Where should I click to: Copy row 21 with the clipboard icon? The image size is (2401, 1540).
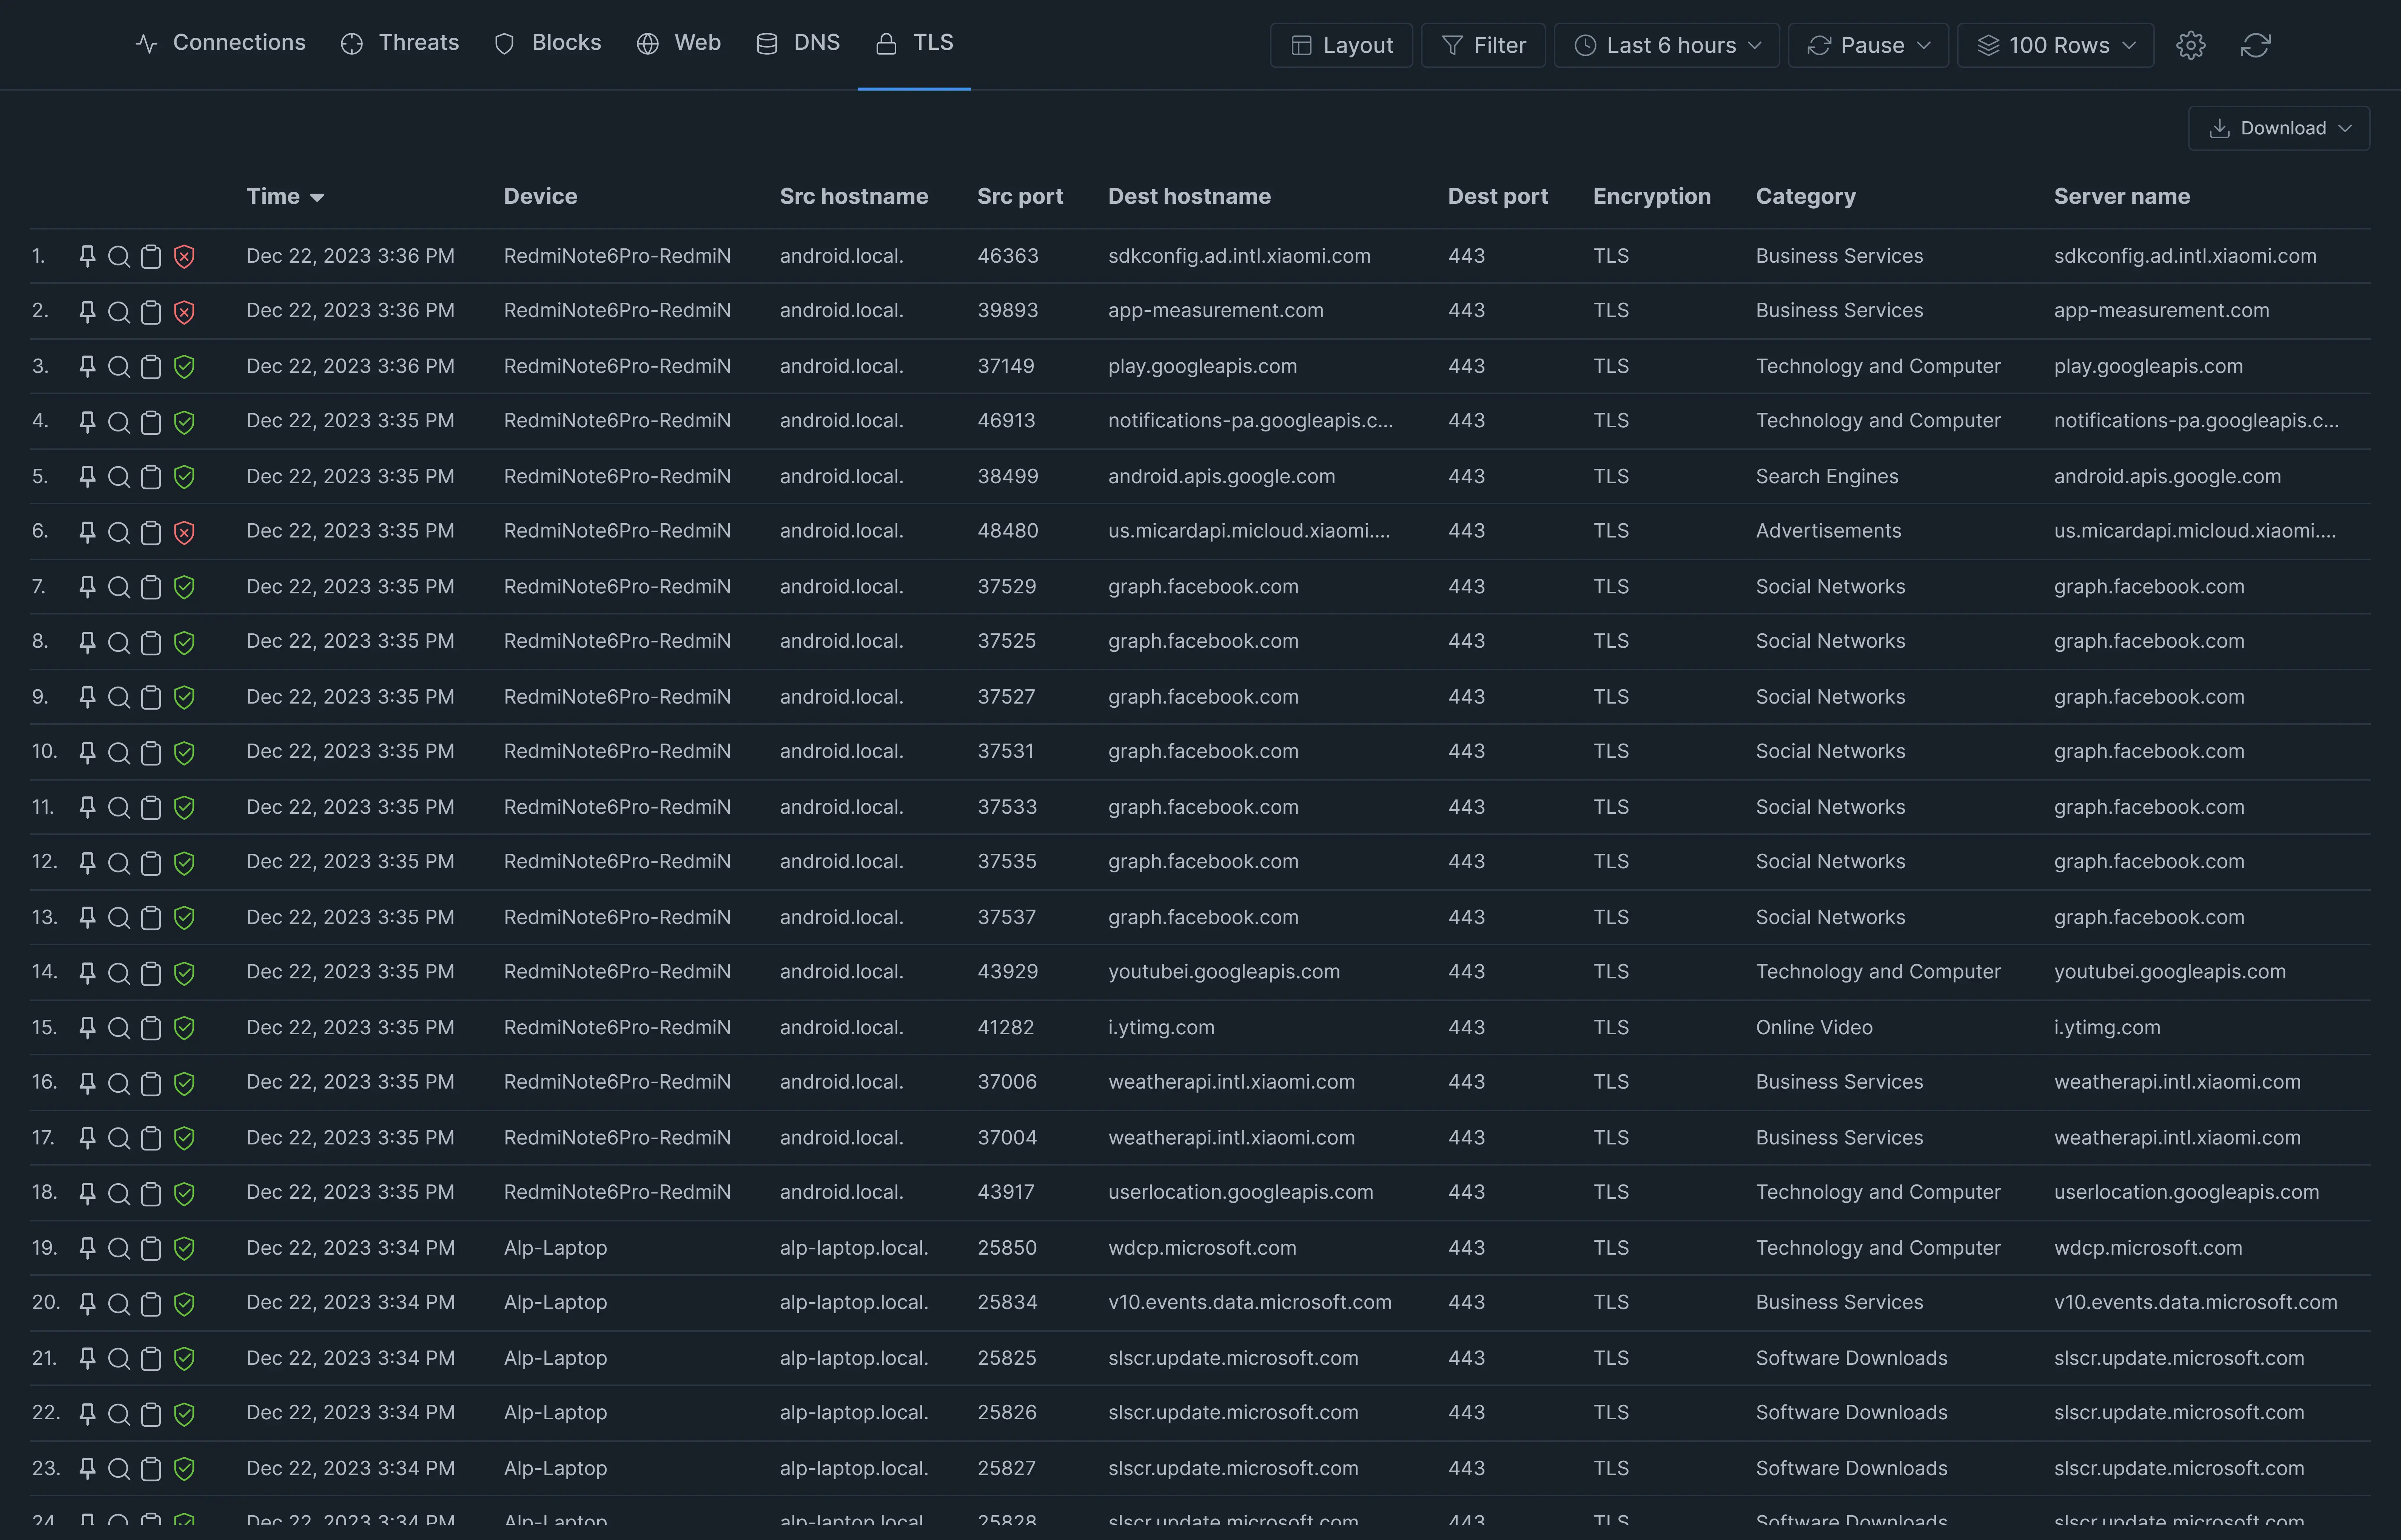tap(151, 1358)
